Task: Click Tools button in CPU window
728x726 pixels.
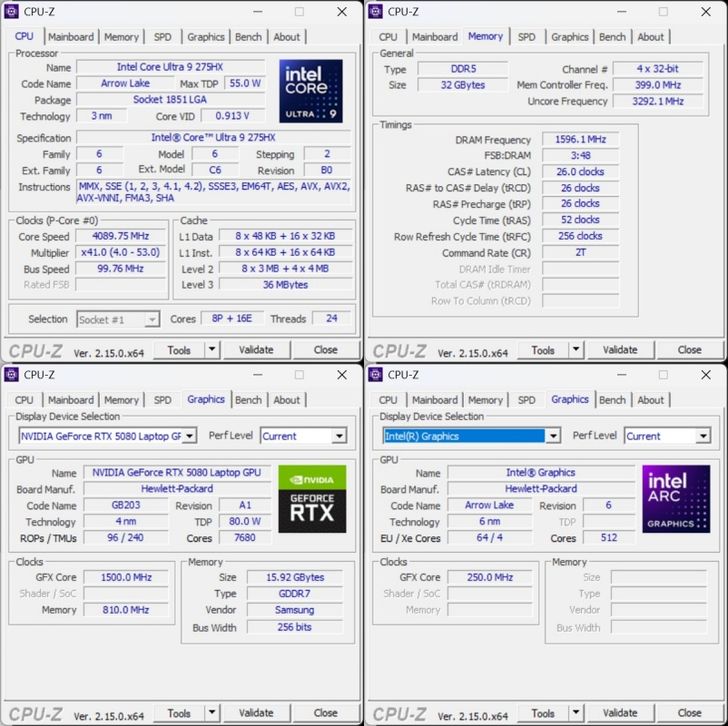Action: click(179, 350)
